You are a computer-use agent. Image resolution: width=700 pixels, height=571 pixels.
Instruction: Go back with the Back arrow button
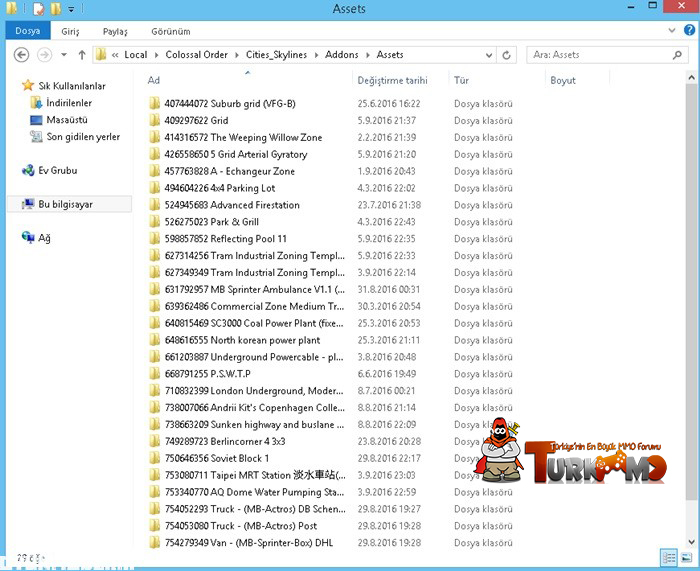pyautogui.click(x=21, y=55)
